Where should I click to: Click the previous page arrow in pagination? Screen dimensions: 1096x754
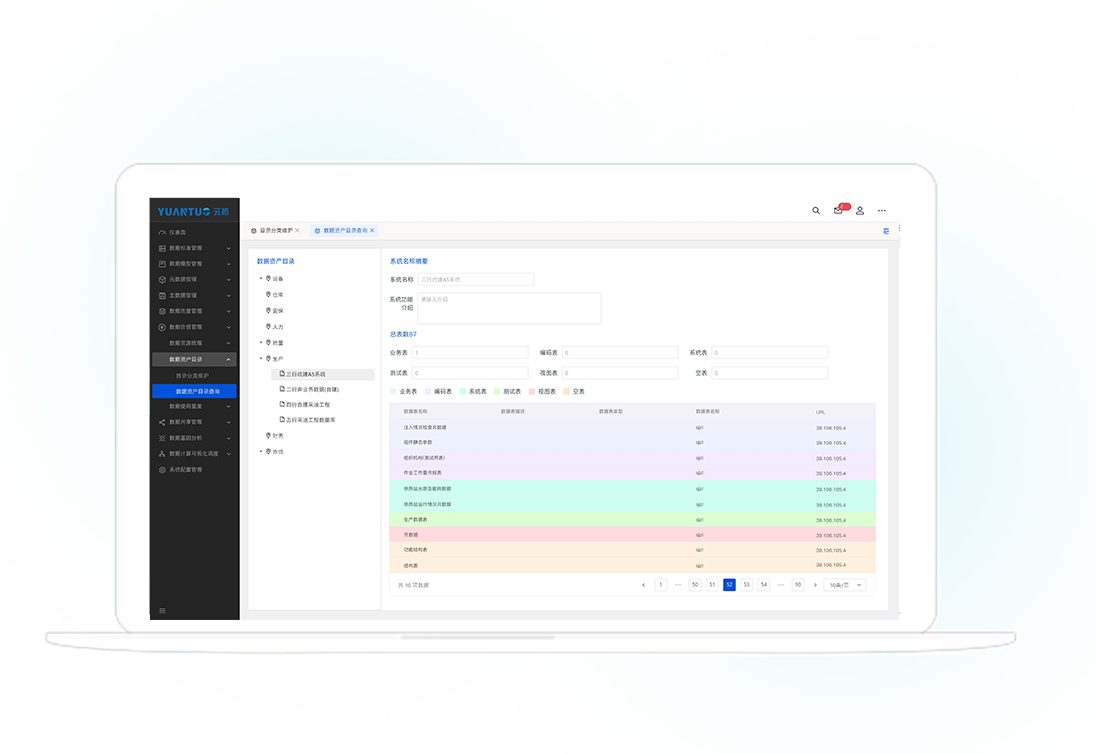point(644,585)
